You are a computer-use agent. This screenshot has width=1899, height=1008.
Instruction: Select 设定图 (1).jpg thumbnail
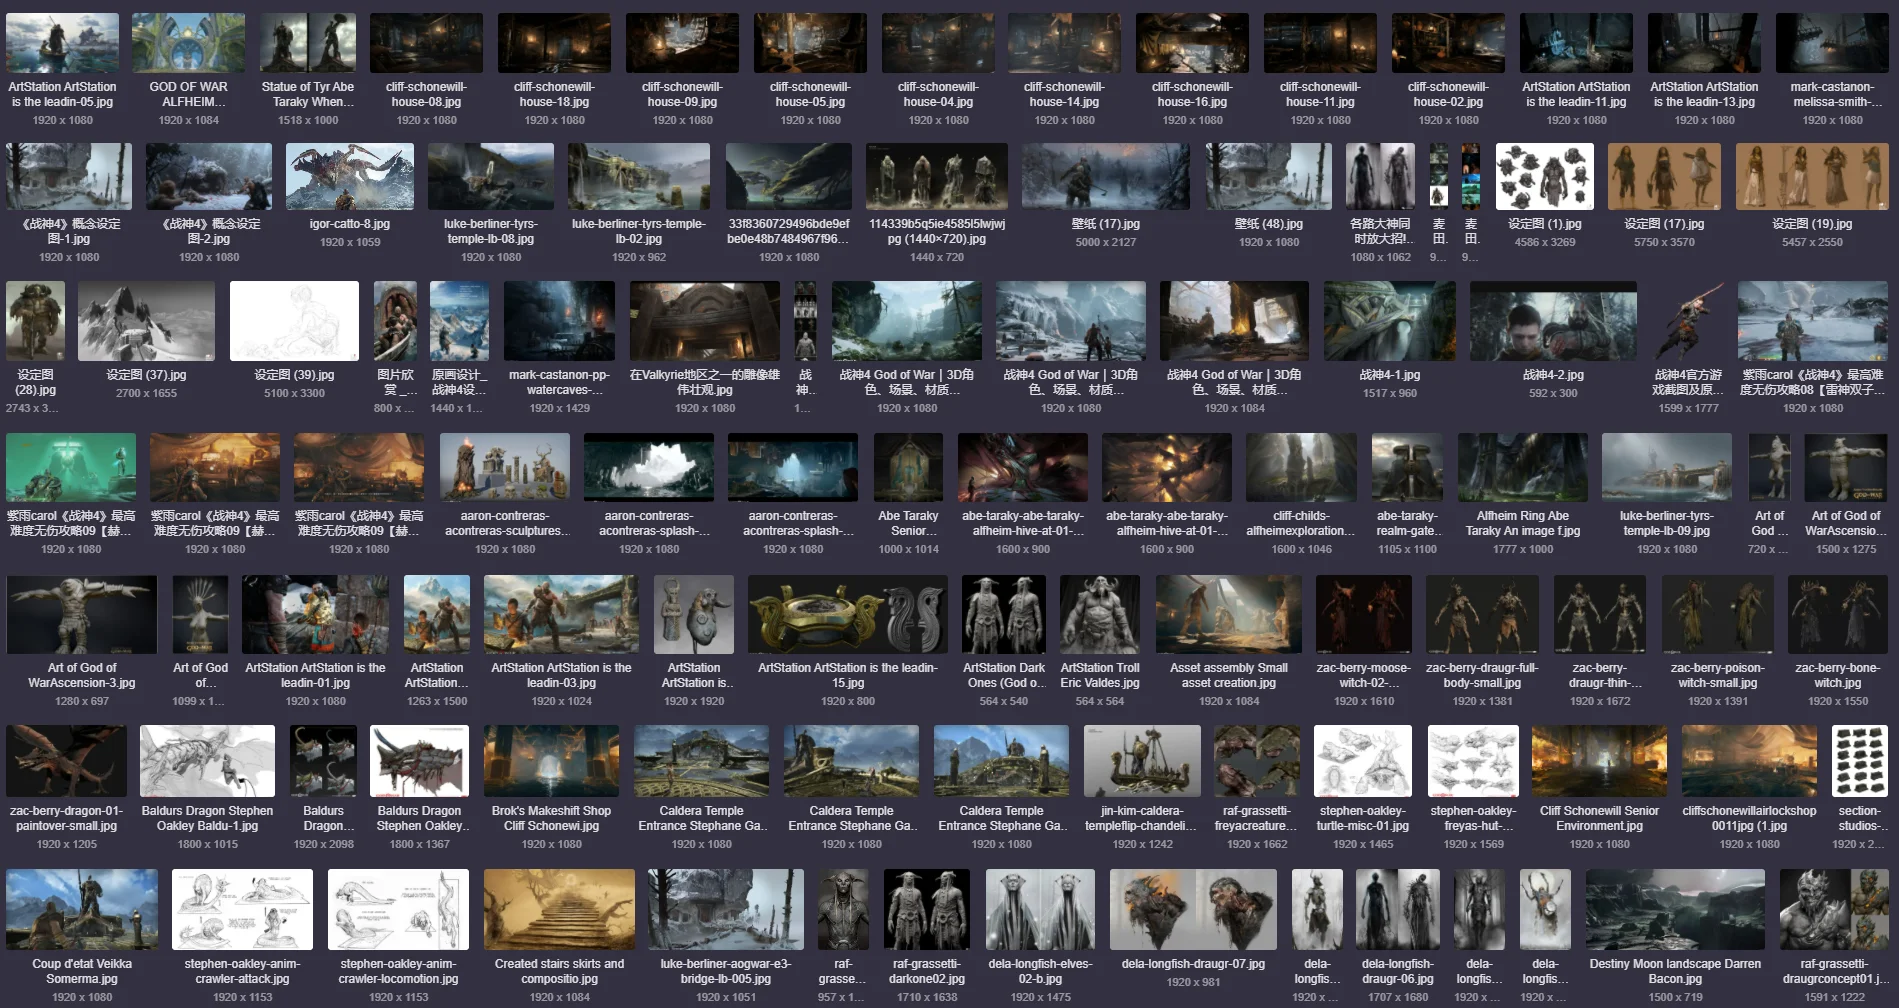(1545, 176)
